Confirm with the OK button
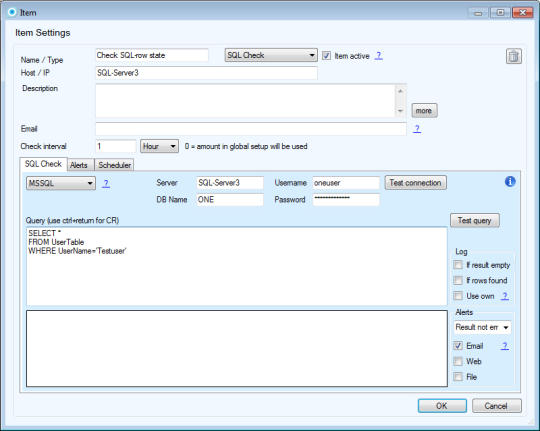 coord(442,406)
